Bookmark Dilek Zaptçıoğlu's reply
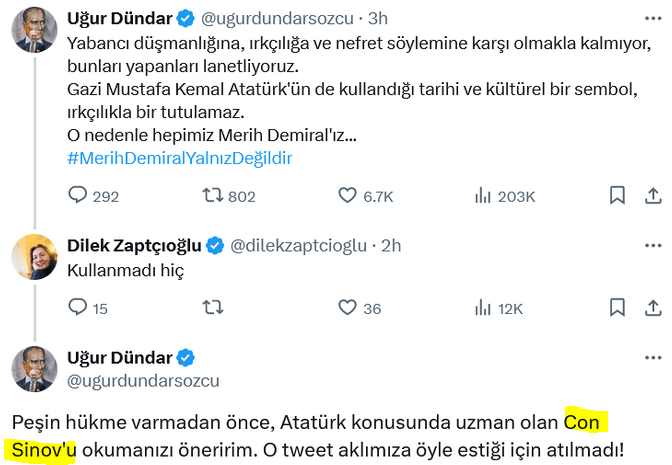 pyautogui.click(x=618, y=308)
